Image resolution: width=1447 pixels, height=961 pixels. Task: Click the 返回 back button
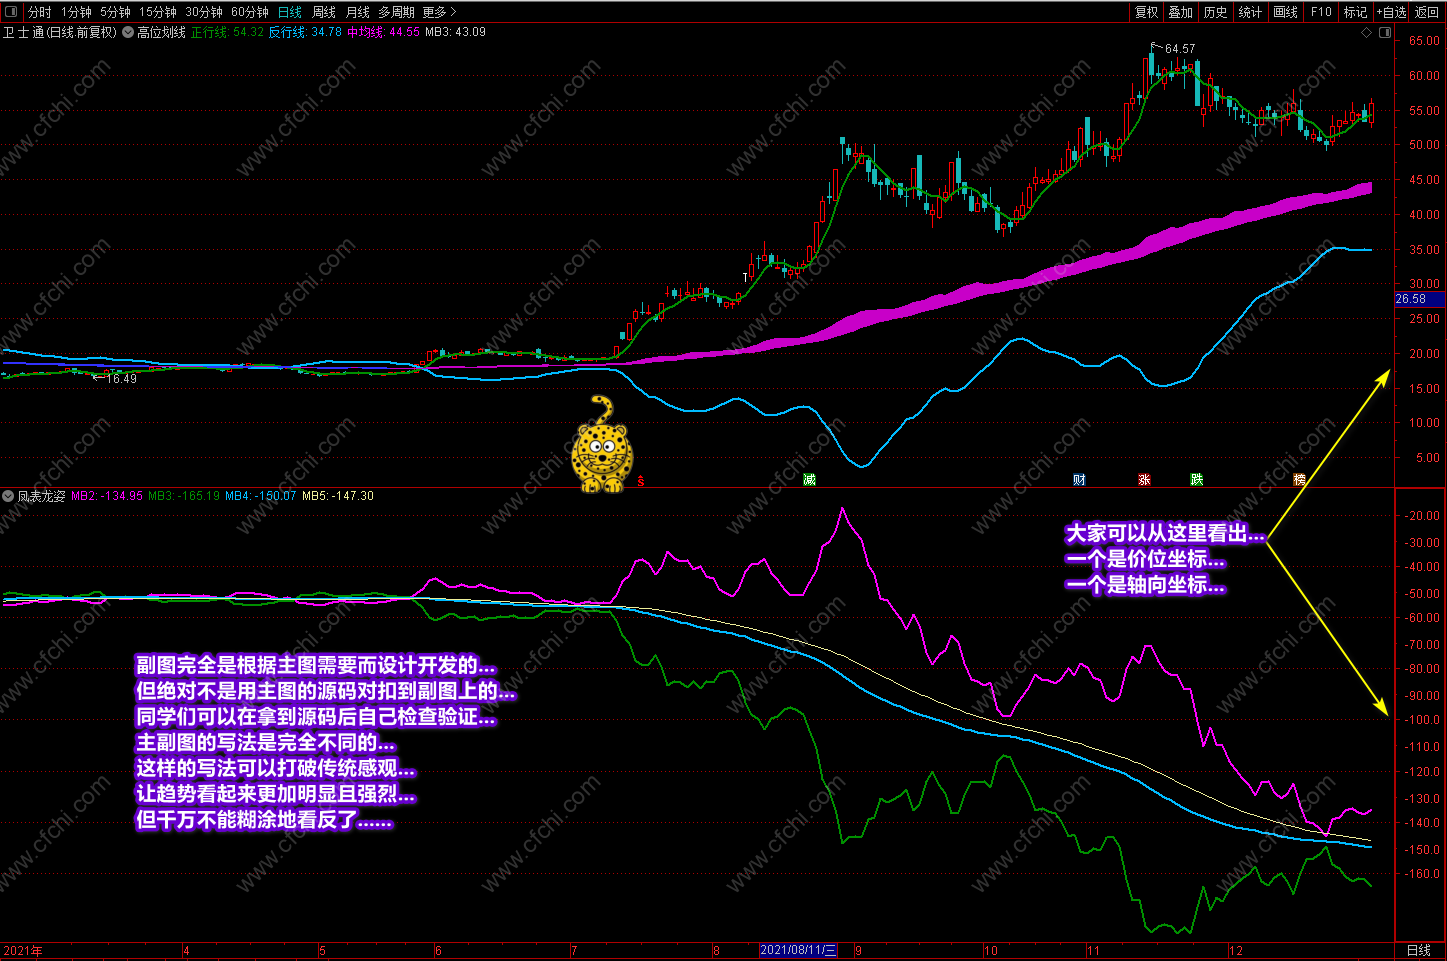tap(1427, 12)
